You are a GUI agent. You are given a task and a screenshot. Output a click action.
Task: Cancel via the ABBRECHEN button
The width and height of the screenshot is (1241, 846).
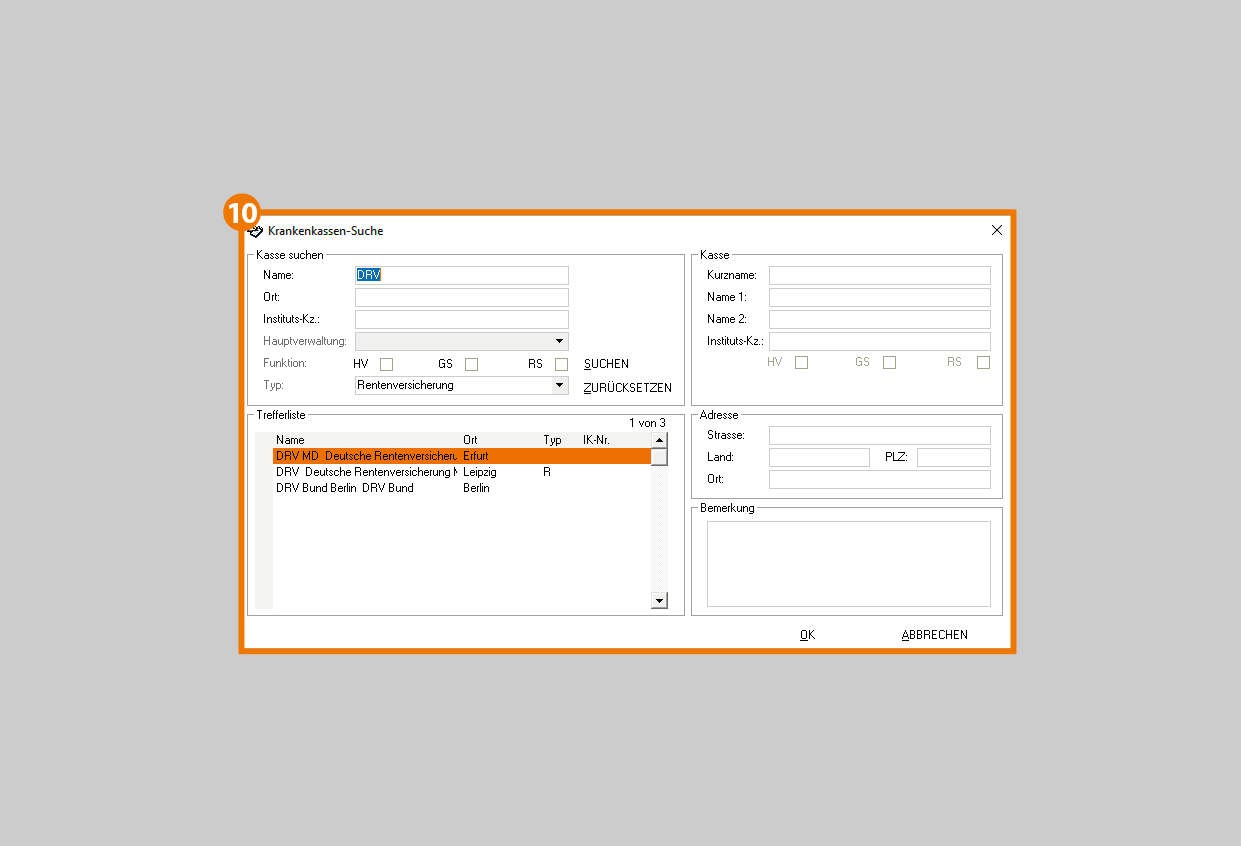[934, 635]
